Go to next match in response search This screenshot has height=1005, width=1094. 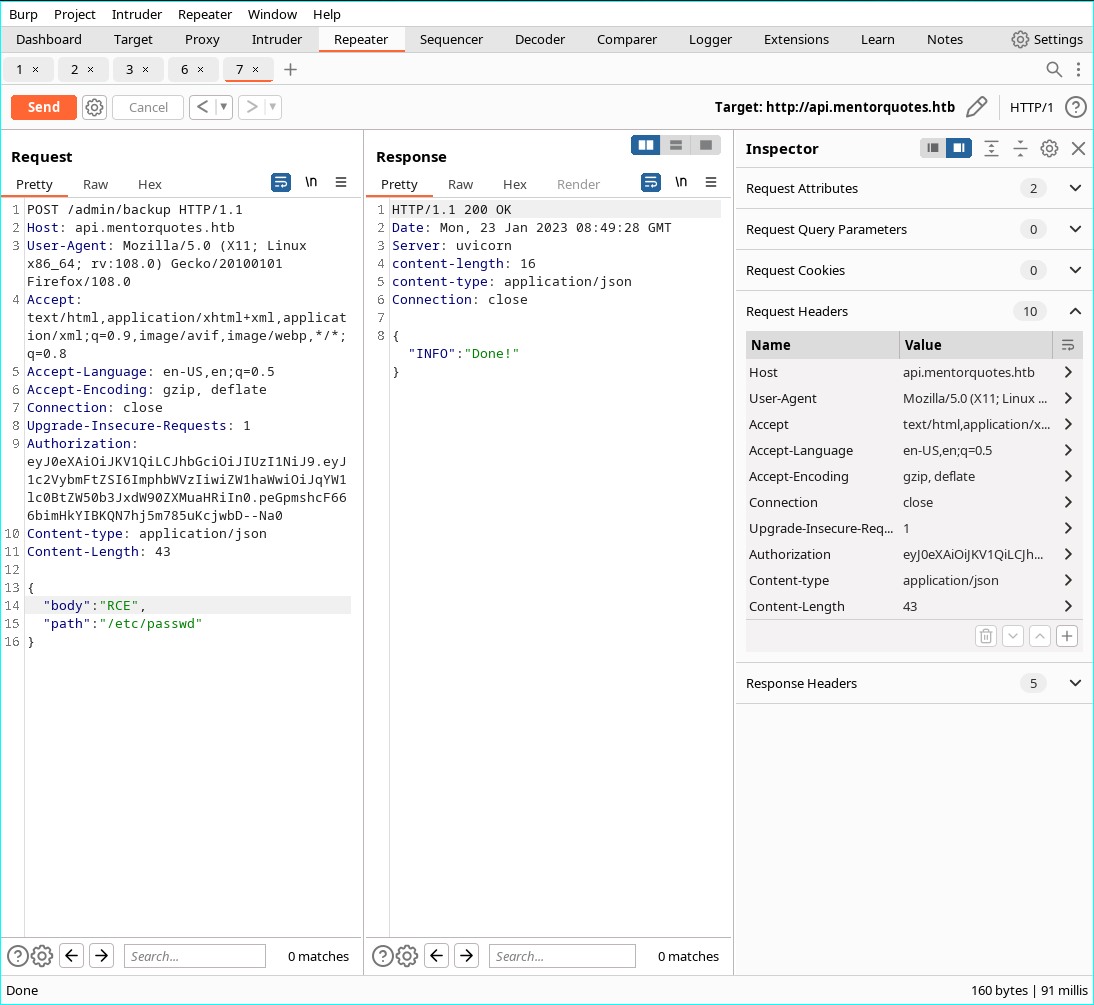tap(467, 955)
